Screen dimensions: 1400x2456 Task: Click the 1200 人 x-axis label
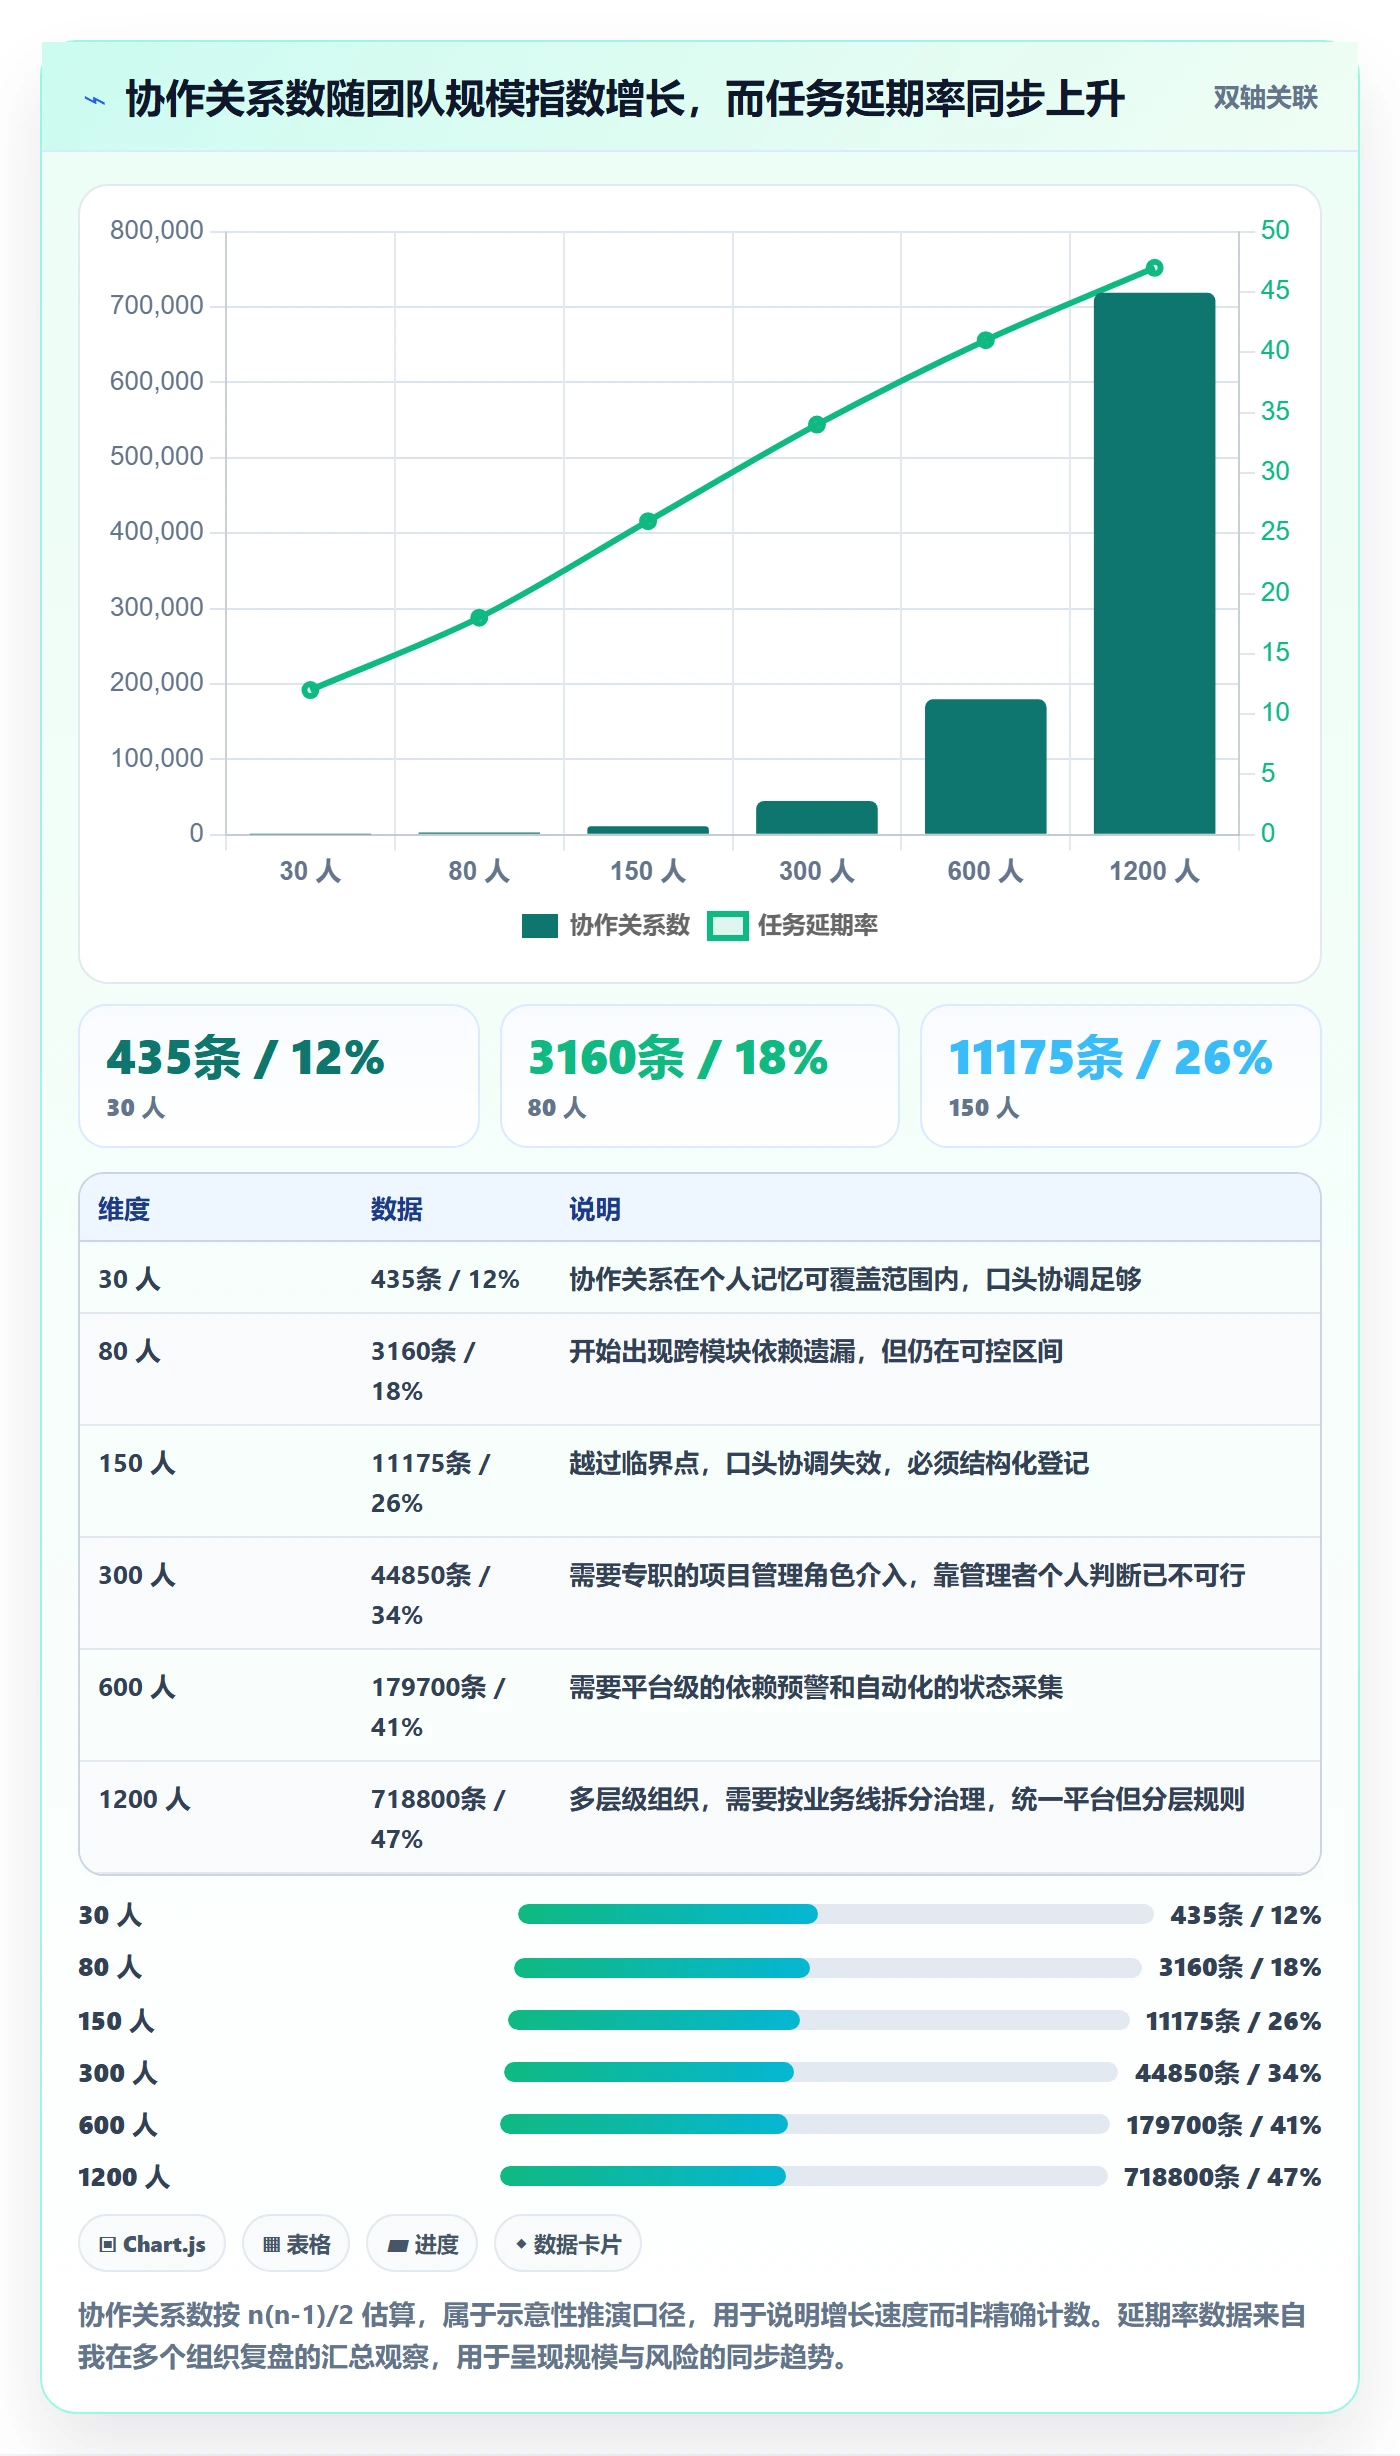1154,871
